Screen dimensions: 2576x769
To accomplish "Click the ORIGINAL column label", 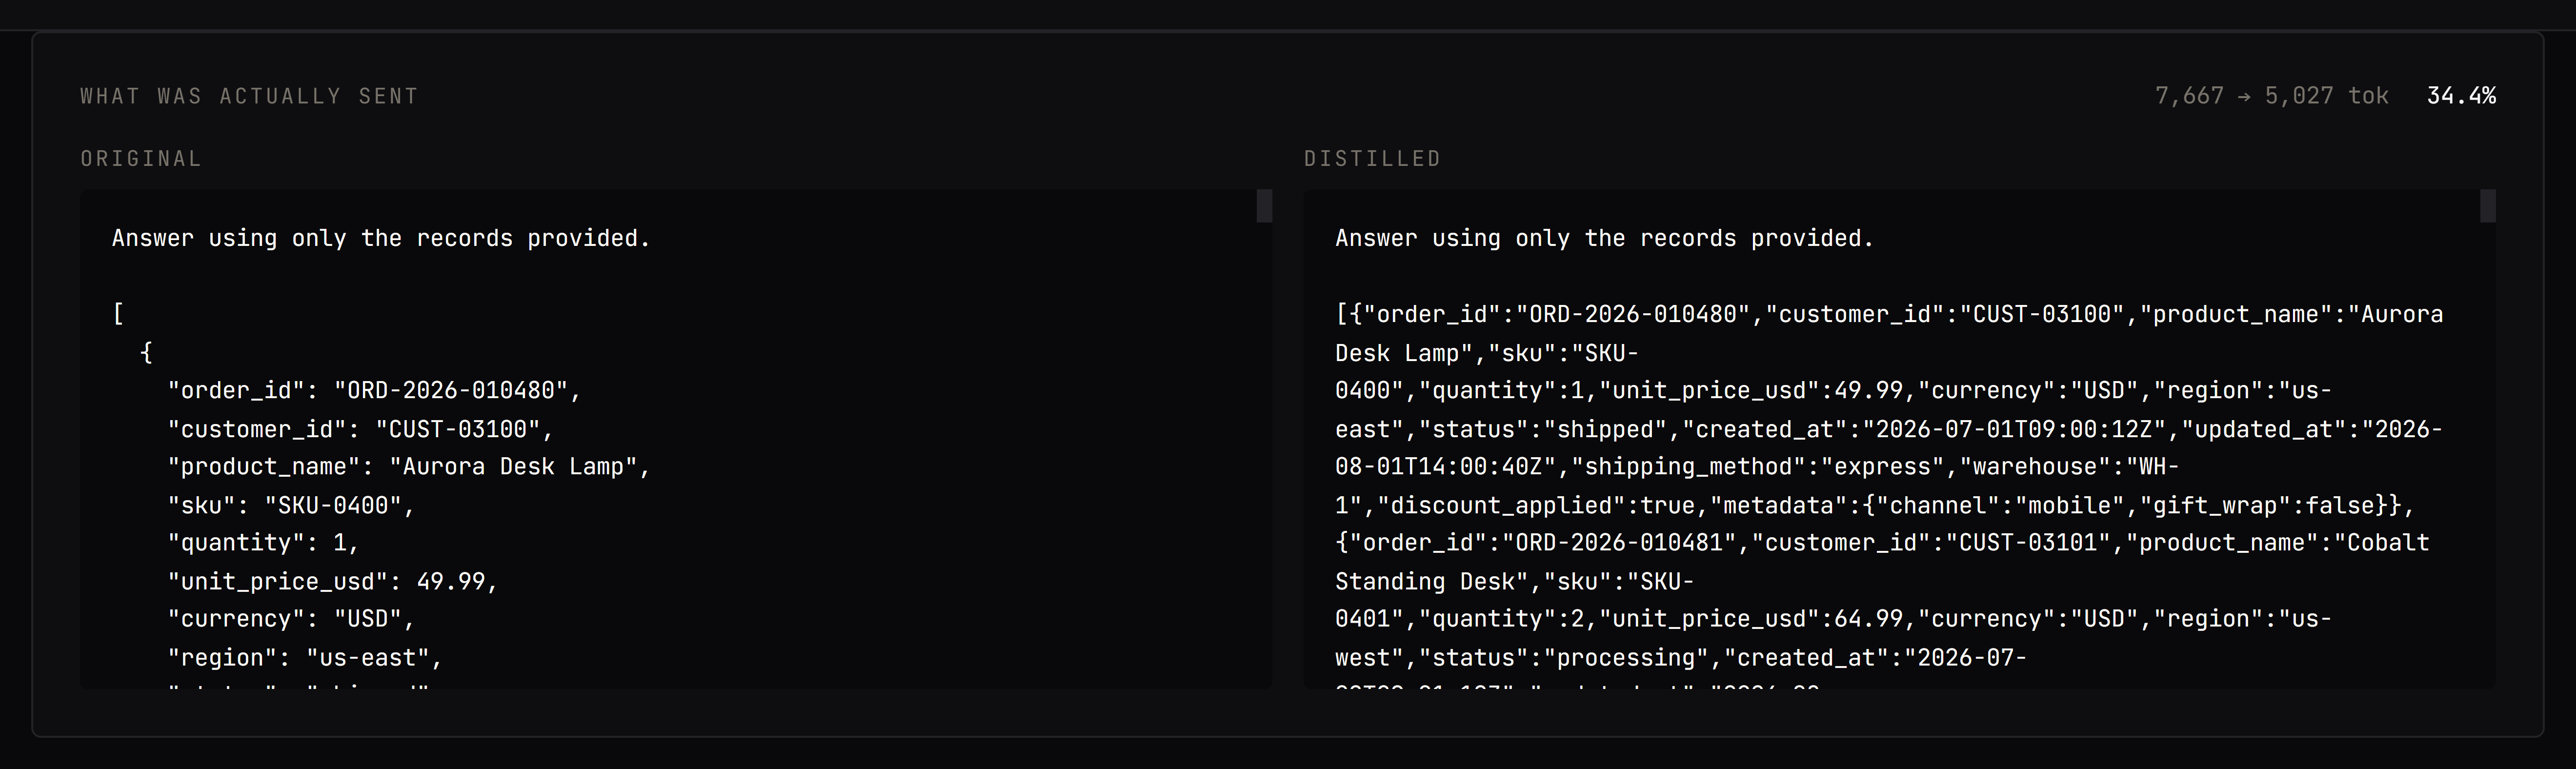I will pos(141,159).
